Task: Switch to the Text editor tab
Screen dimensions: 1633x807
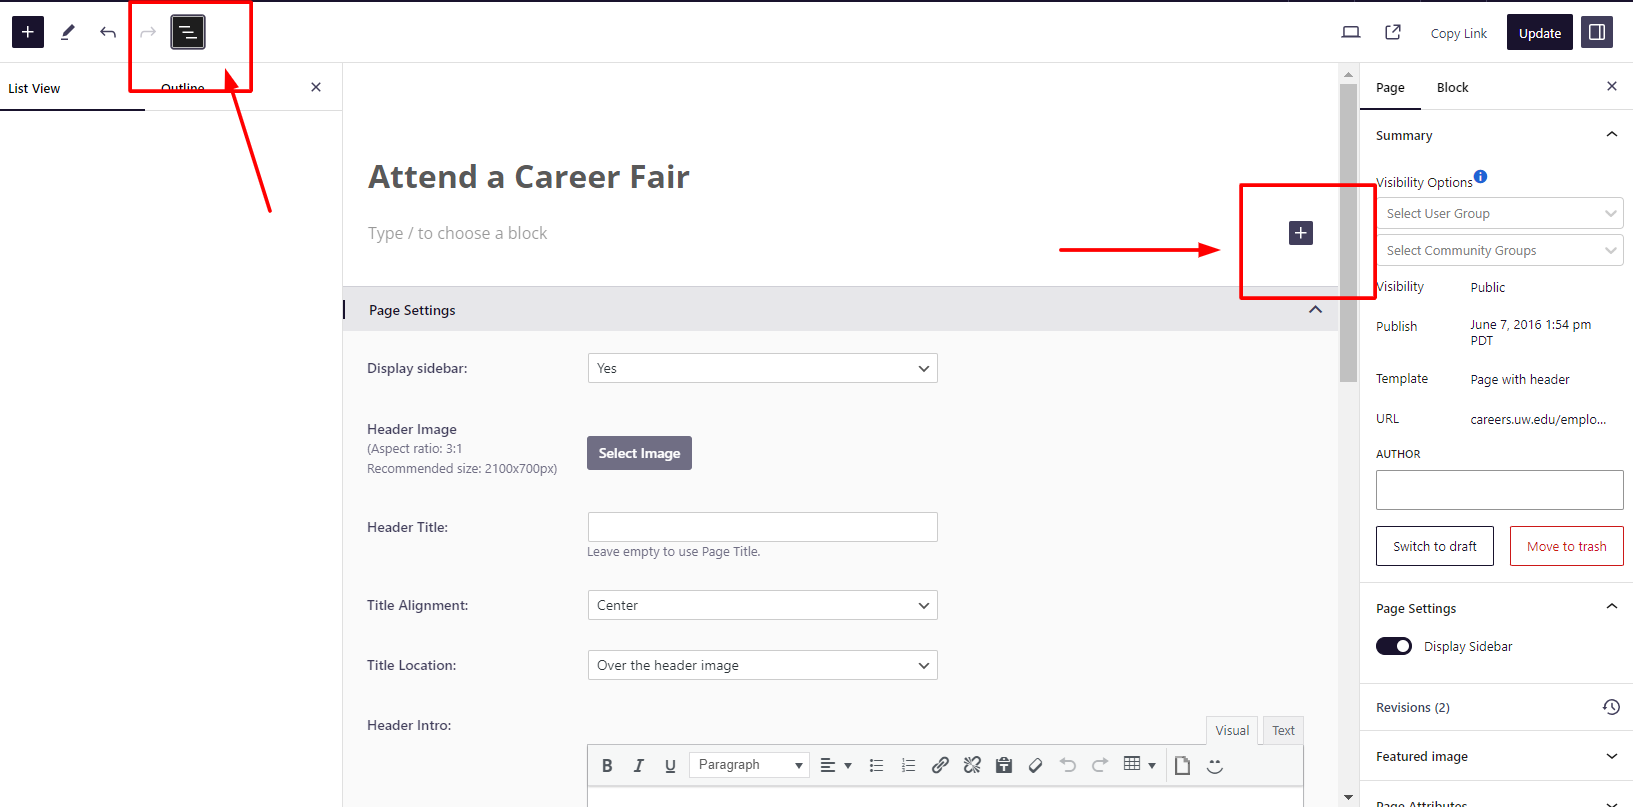Action: pos(1283,730)
